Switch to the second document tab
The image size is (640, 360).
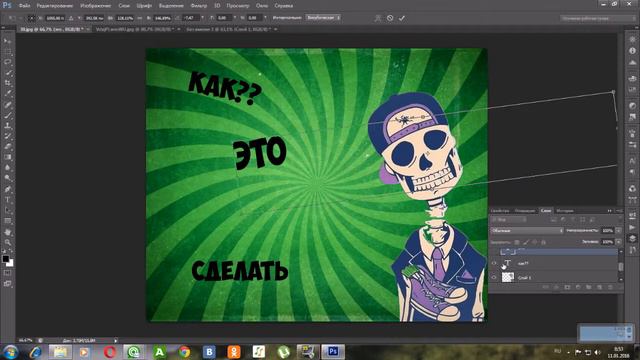pos(135,29)
